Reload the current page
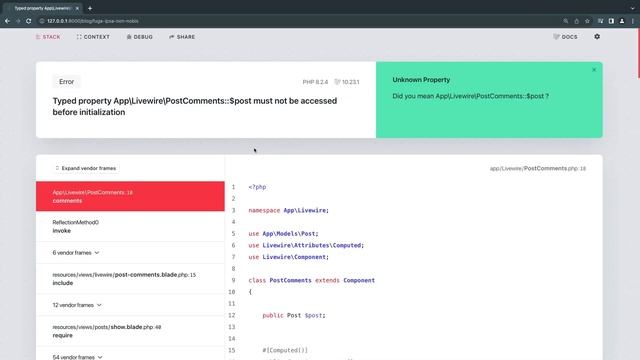The image size is (640, 360). click(29, 21)
